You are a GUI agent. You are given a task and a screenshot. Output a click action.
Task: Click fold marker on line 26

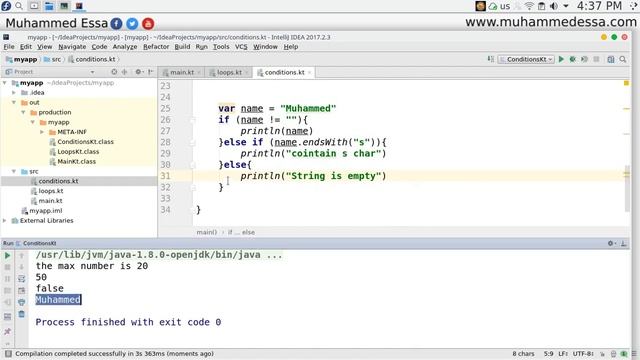192,120
